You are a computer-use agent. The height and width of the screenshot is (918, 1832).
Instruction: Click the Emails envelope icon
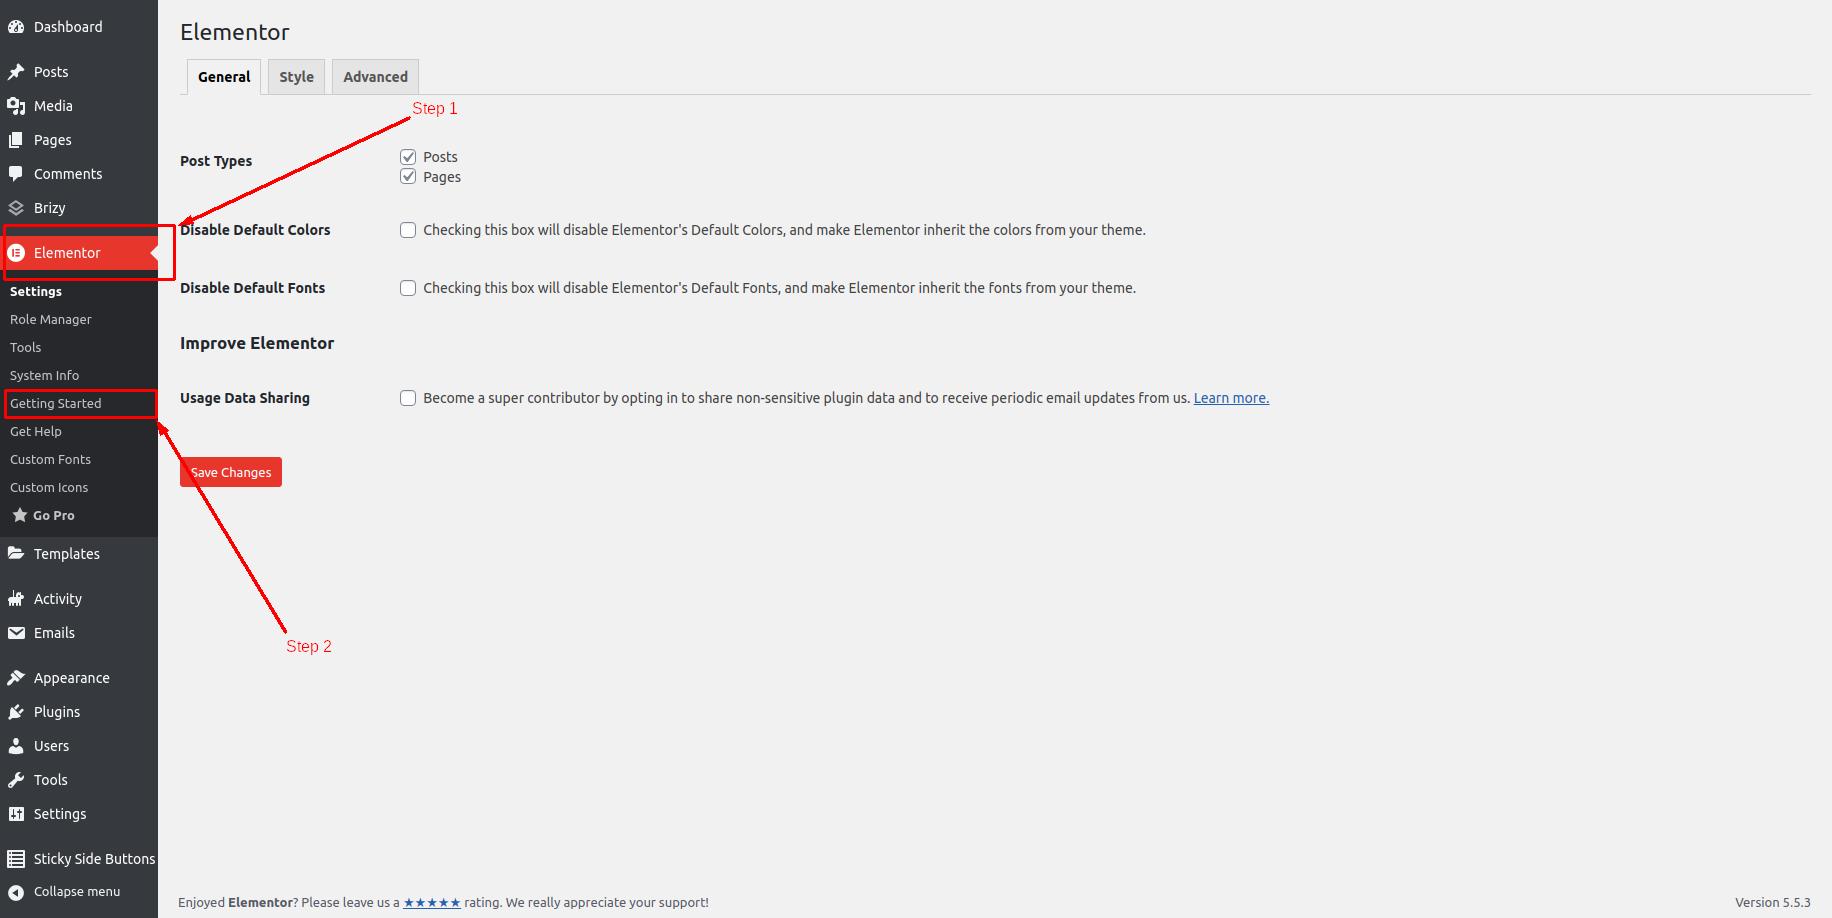click(x=16, y=633)
